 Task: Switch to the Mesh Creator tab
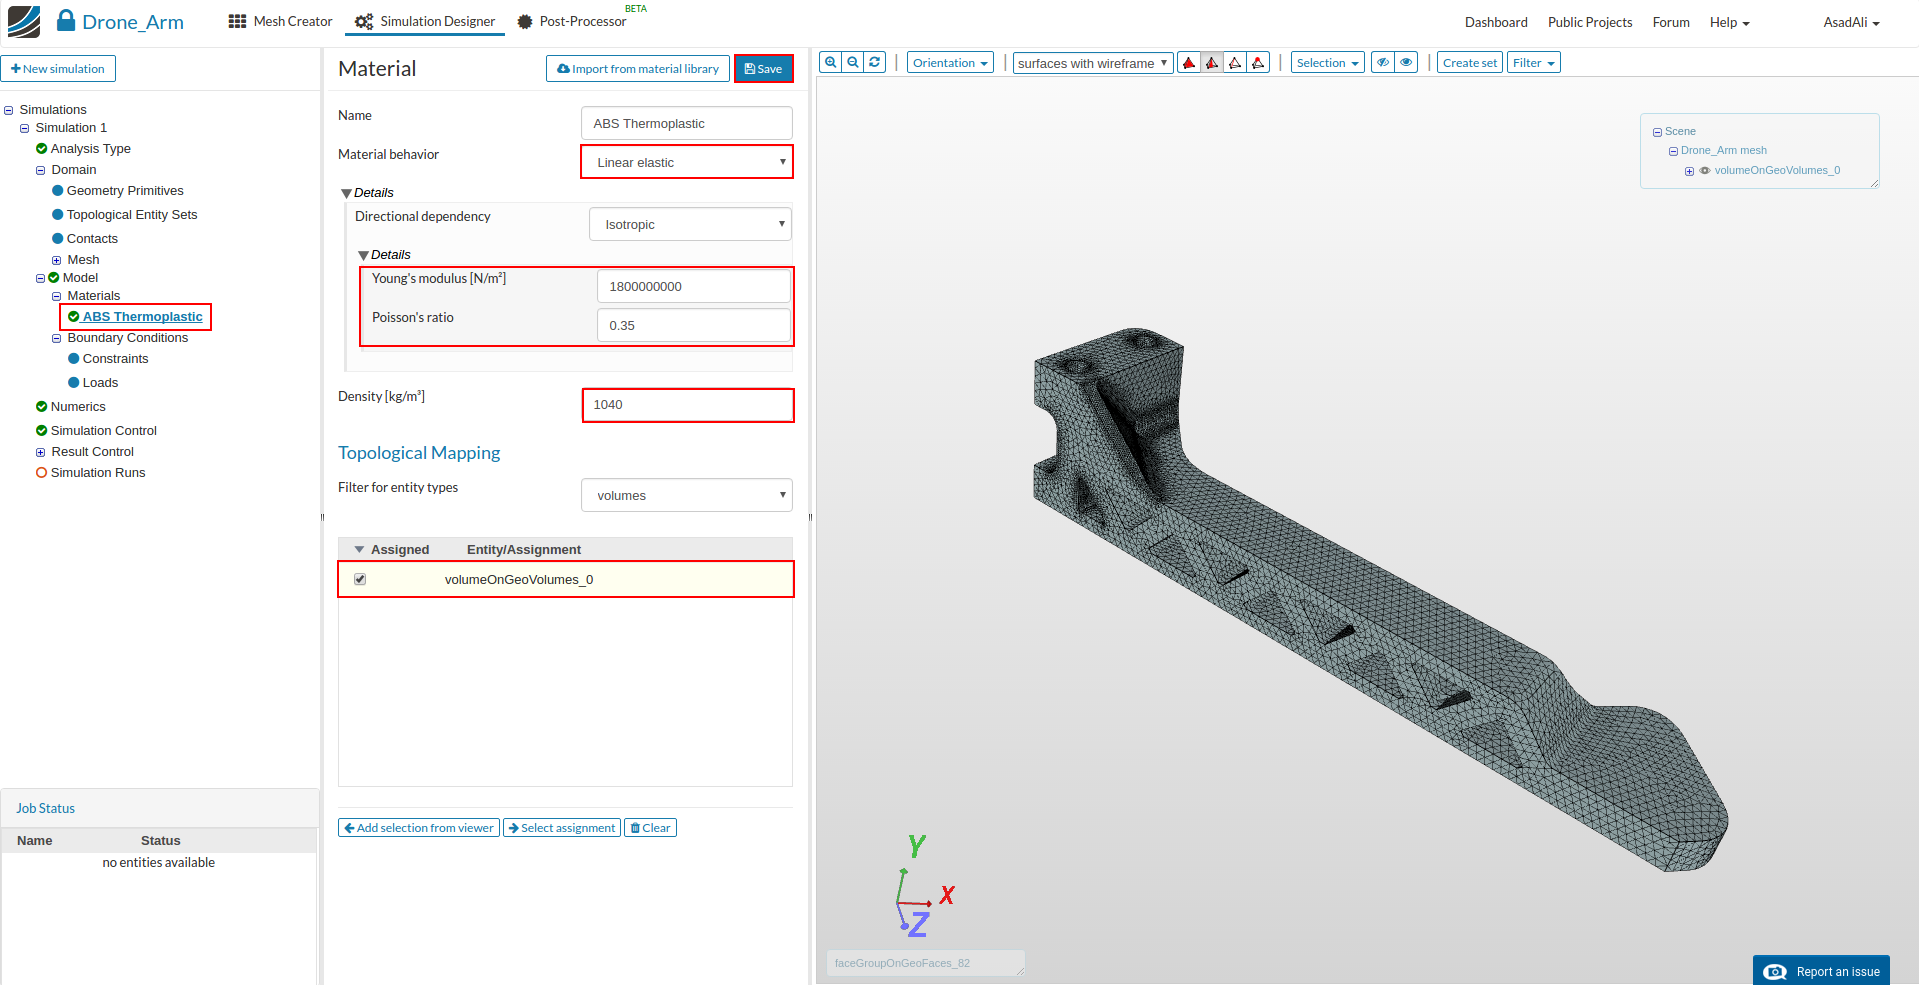point(281,21)
